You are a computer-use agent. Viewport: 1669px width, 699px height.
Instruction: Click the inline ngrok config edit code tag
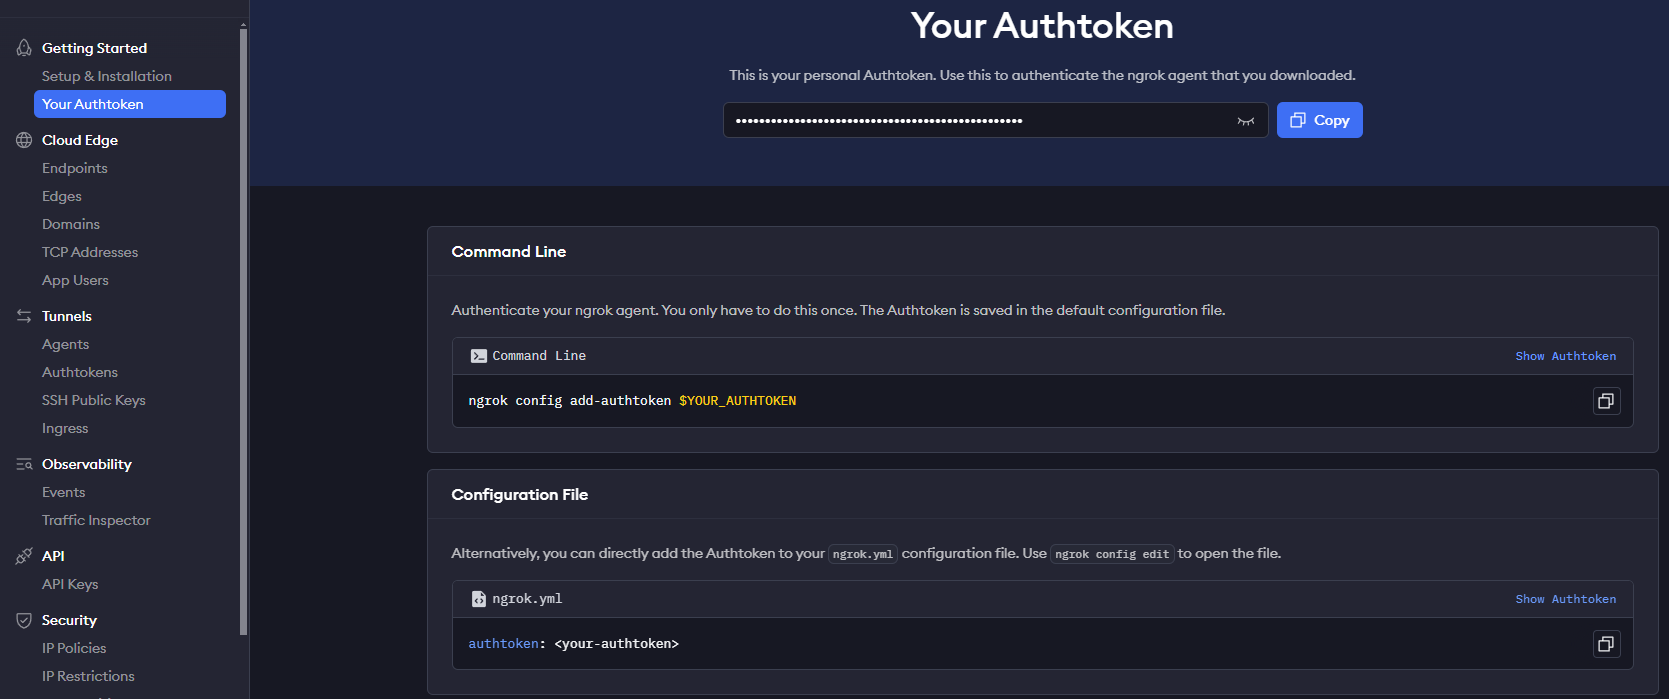coord(1112,554)
